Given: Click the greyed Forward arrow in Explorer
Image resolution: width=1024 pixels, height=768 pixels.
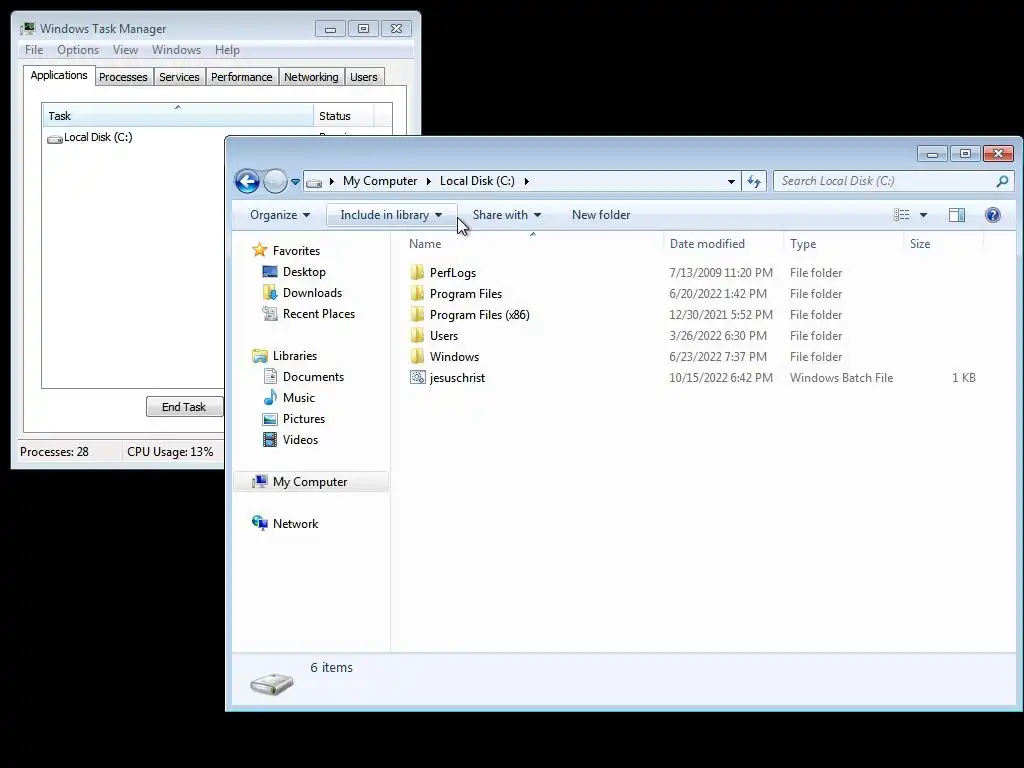Looking at the screenshot, I should pyautogui.click(x=275, y=181).
